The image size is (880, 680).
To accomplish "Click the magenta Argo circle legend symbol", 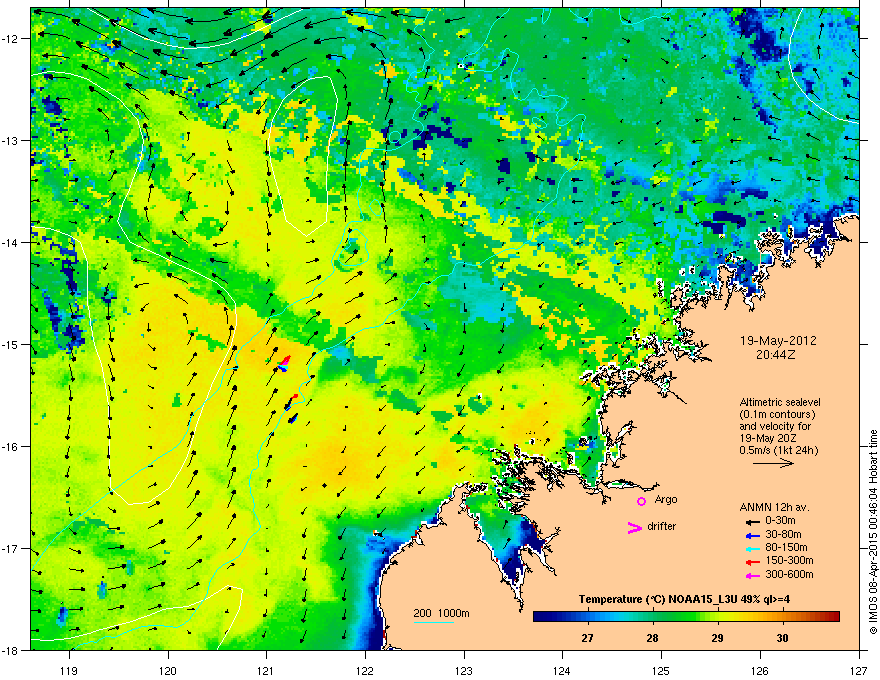I will [x=641, y=501].
